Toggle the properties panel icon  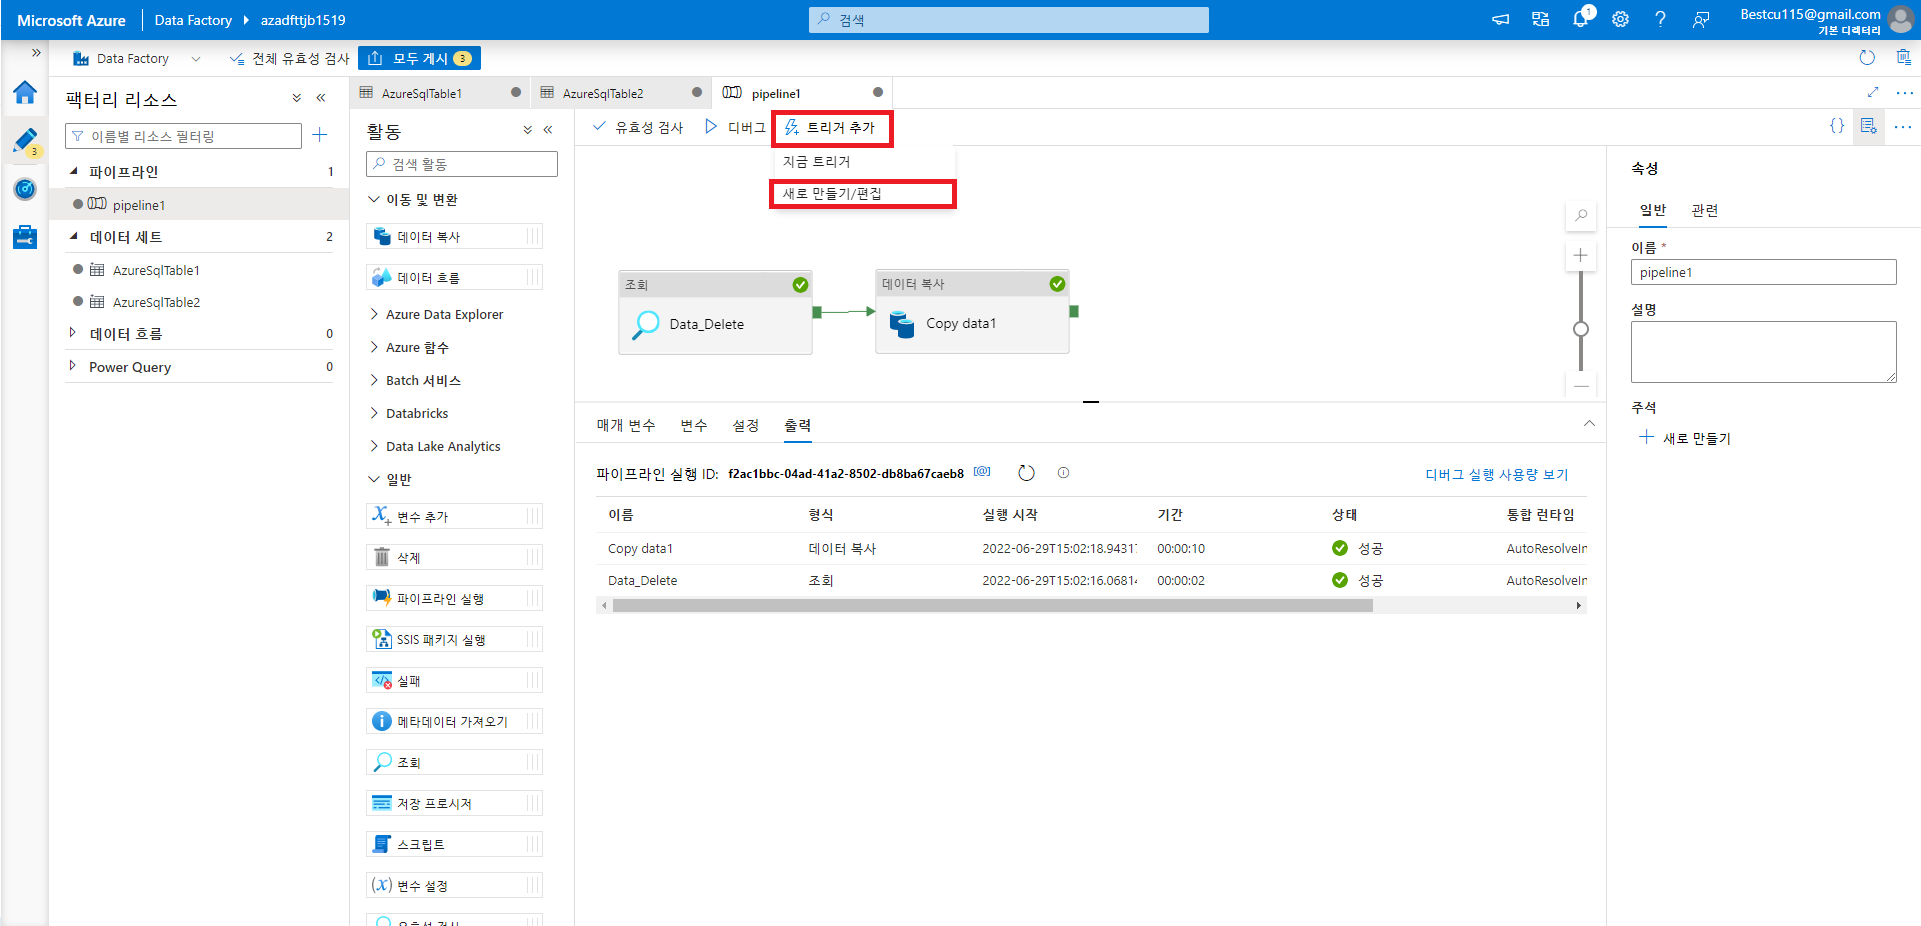coord(1868,126)
